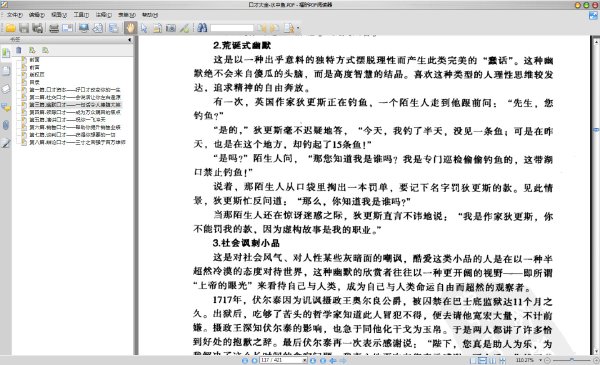The height and width of the screenshot is (365, 600).
Task: Select the 目录 bookmark
Action: coord(34,82)
